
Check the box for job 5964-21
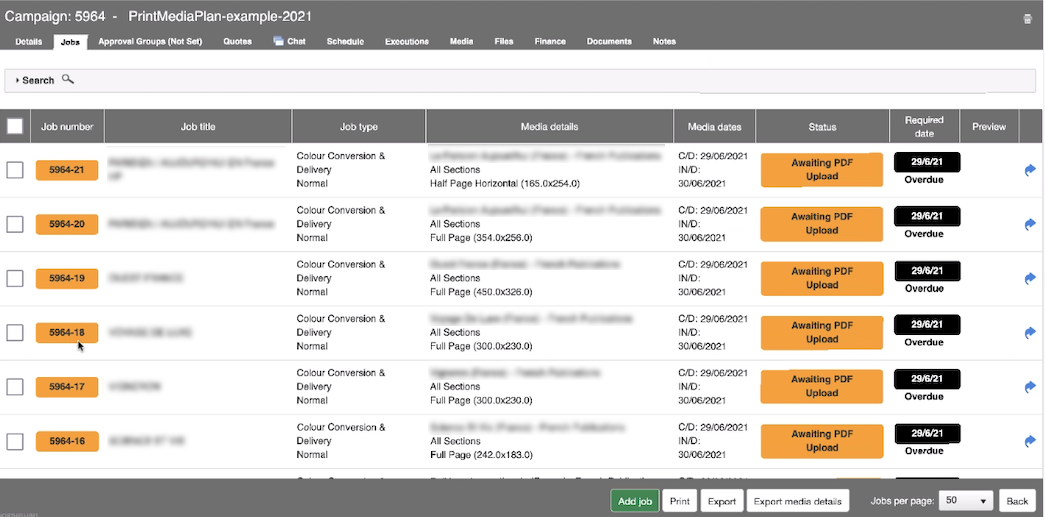pyautogui.click(x=15, y=170)
